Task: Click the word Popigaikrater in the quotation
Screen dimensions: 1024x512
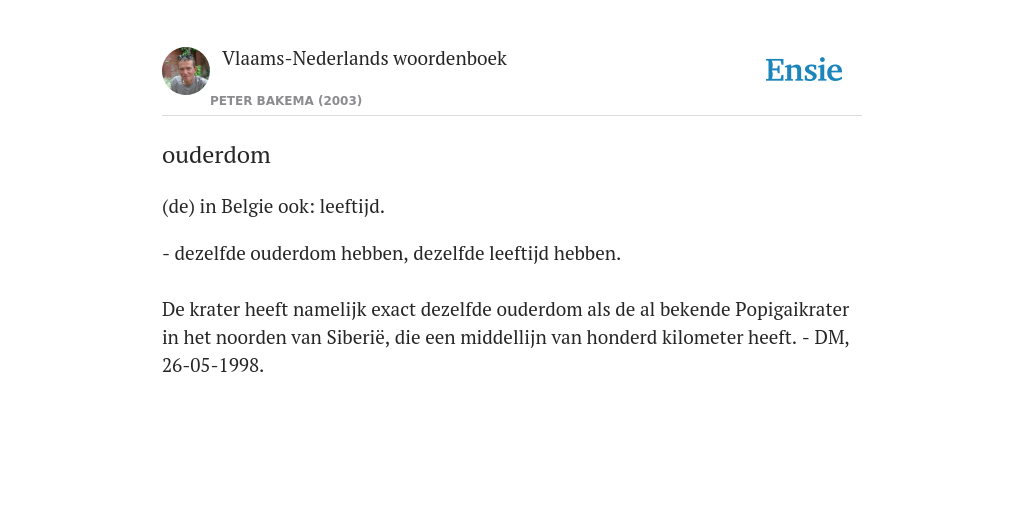Action: tap(792, 310)
